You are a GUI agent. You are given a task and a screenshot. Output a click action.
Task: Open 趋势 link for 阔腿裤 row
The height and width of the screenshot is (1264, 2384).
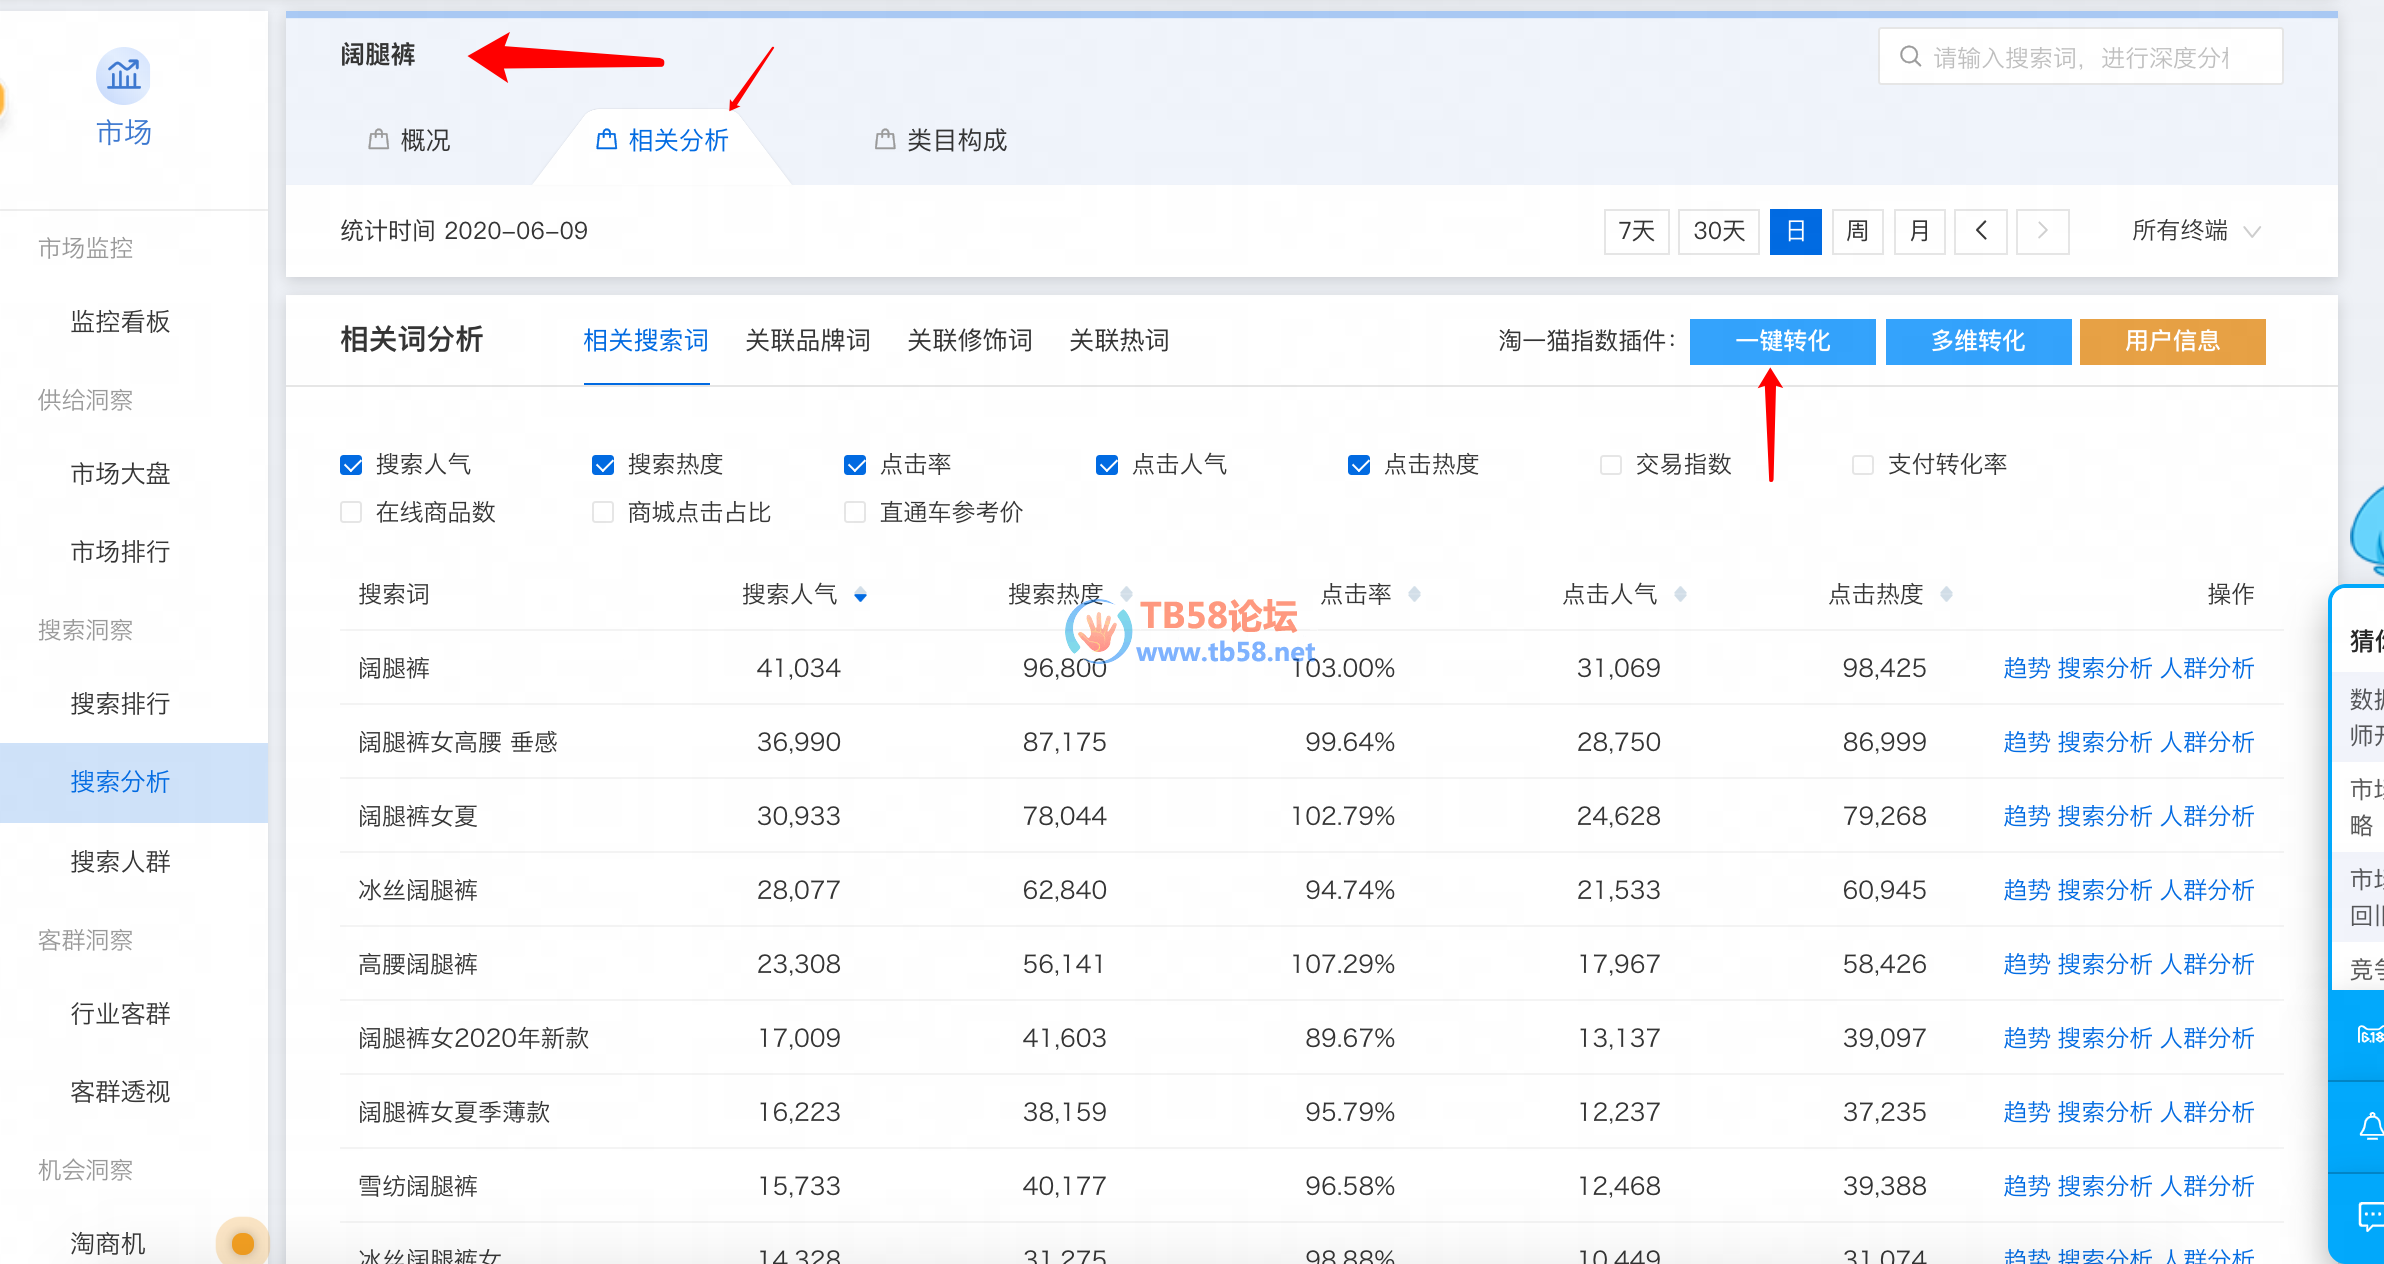(x=2027, y=668)
